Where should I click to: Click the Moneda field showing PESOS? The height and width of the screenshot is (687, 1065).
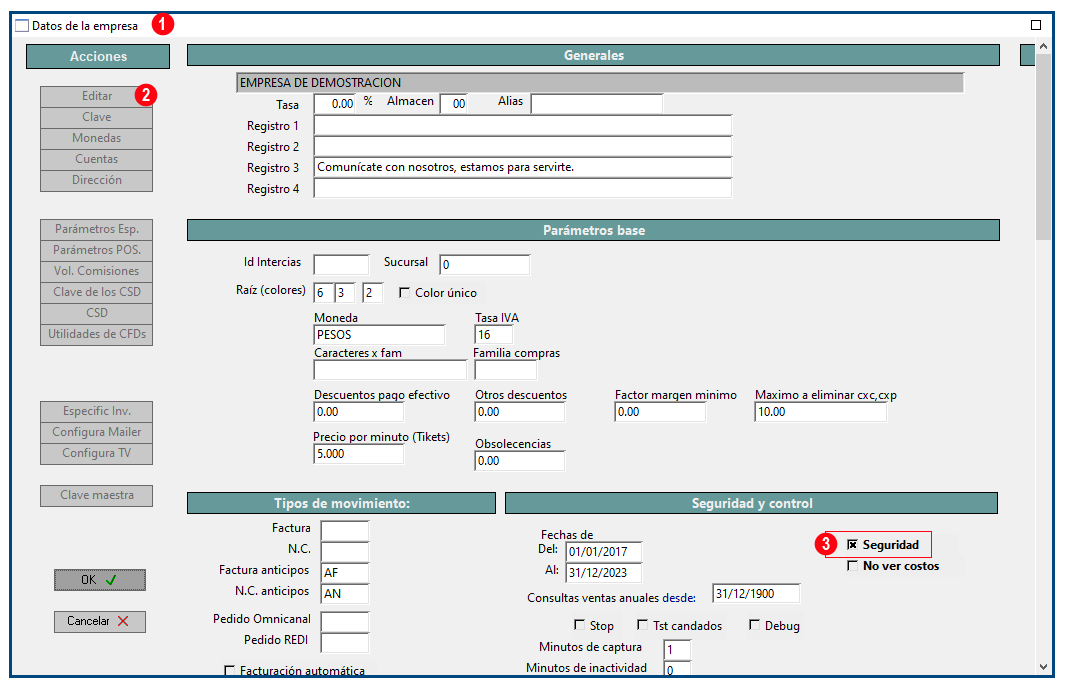(x=379, y=334)
